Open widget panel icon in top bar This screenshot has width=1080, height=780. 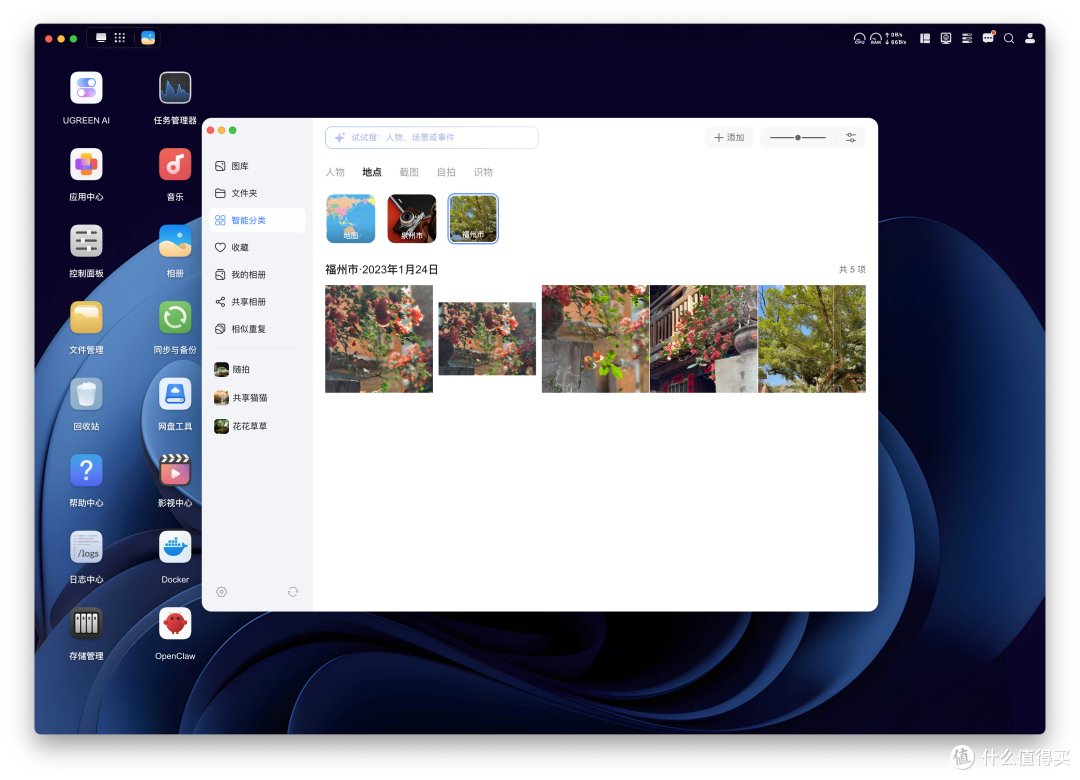pos(925,39)
